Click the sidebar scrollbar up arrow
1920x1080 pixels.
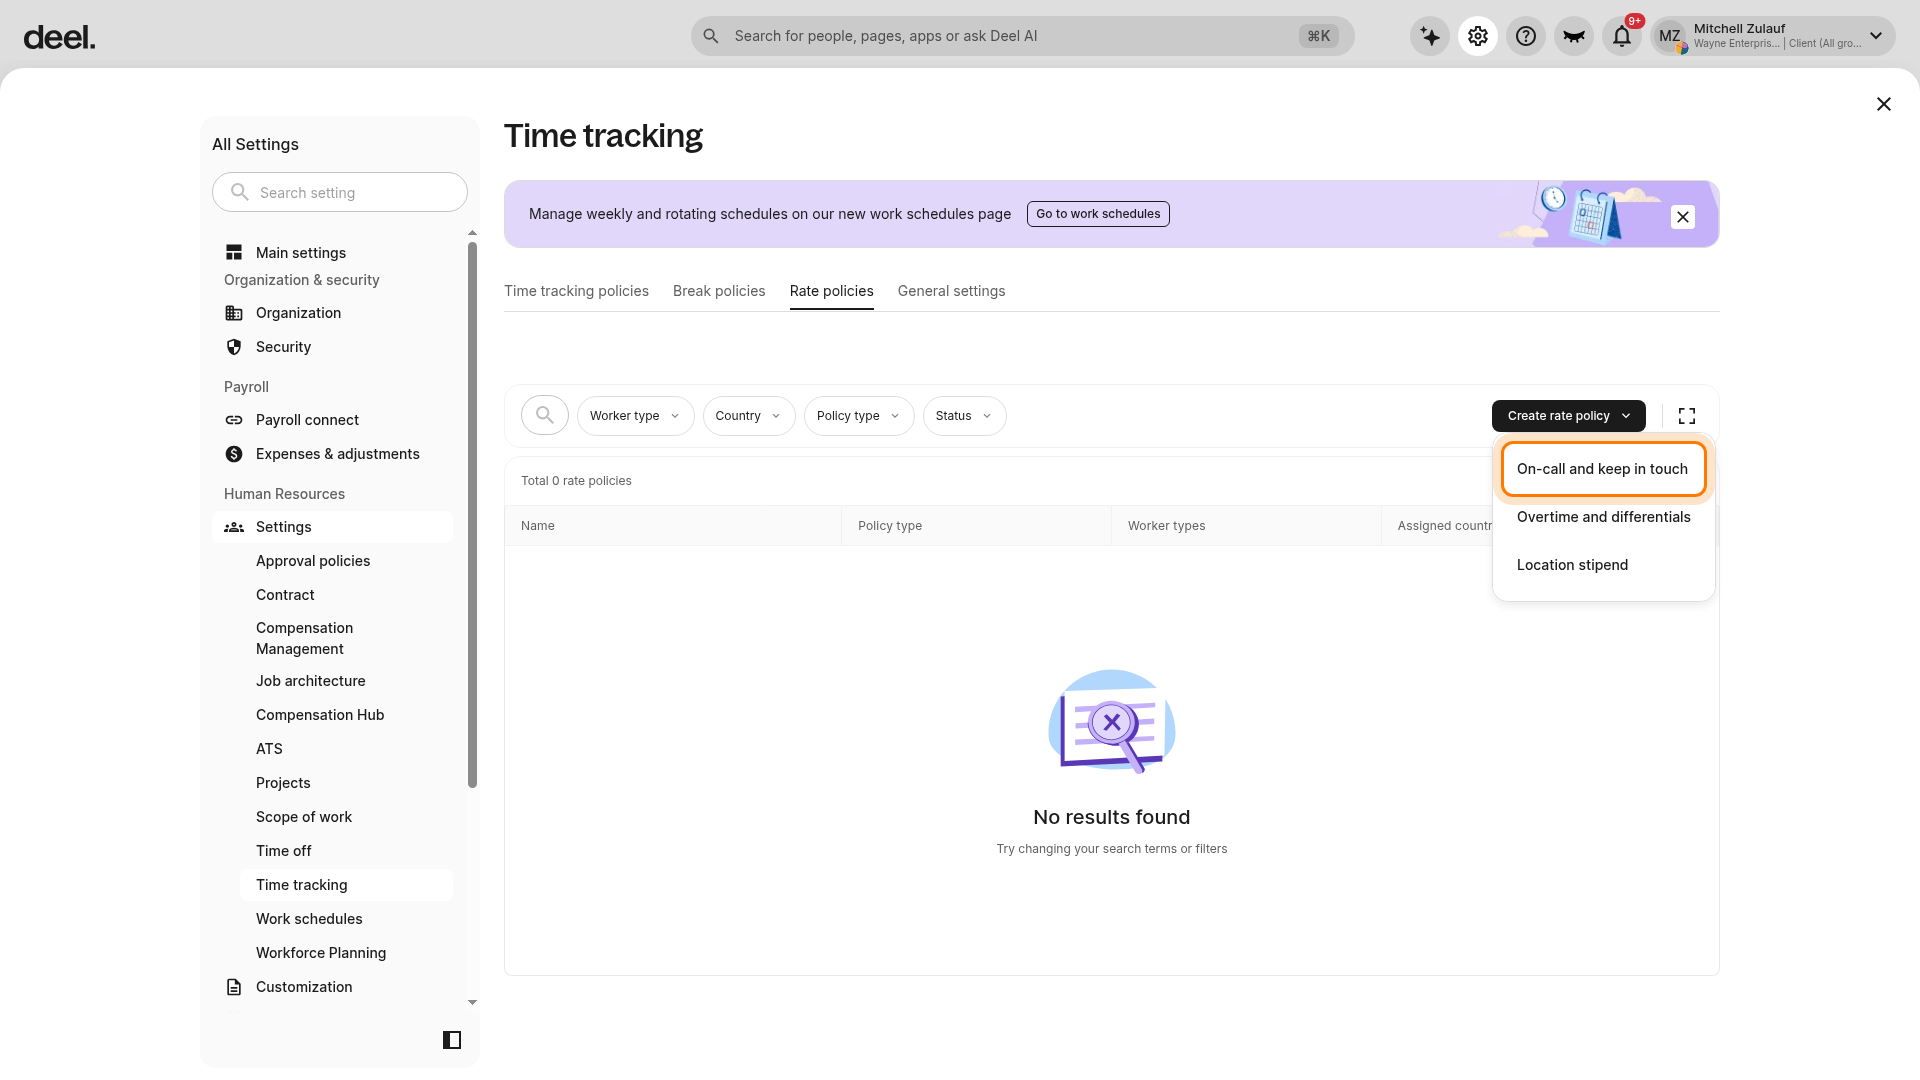click(x=472, y=233)
